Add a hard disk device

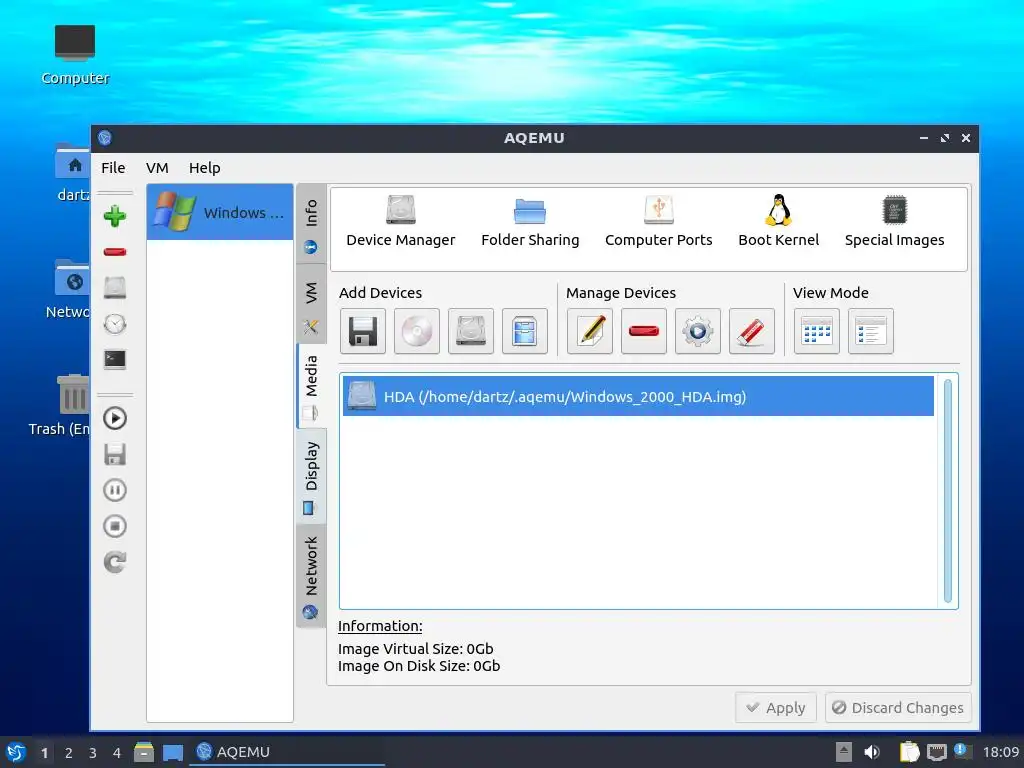click(471, 331)
